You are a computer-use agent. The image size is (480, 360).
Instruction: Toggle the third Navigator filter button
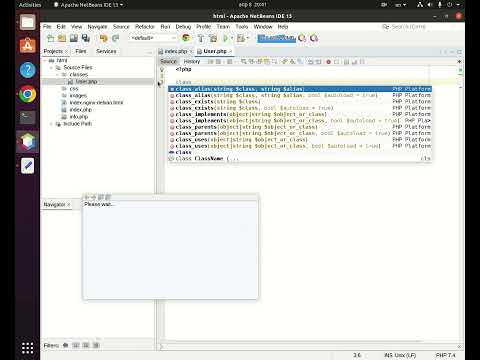click(x=86, y=345)
